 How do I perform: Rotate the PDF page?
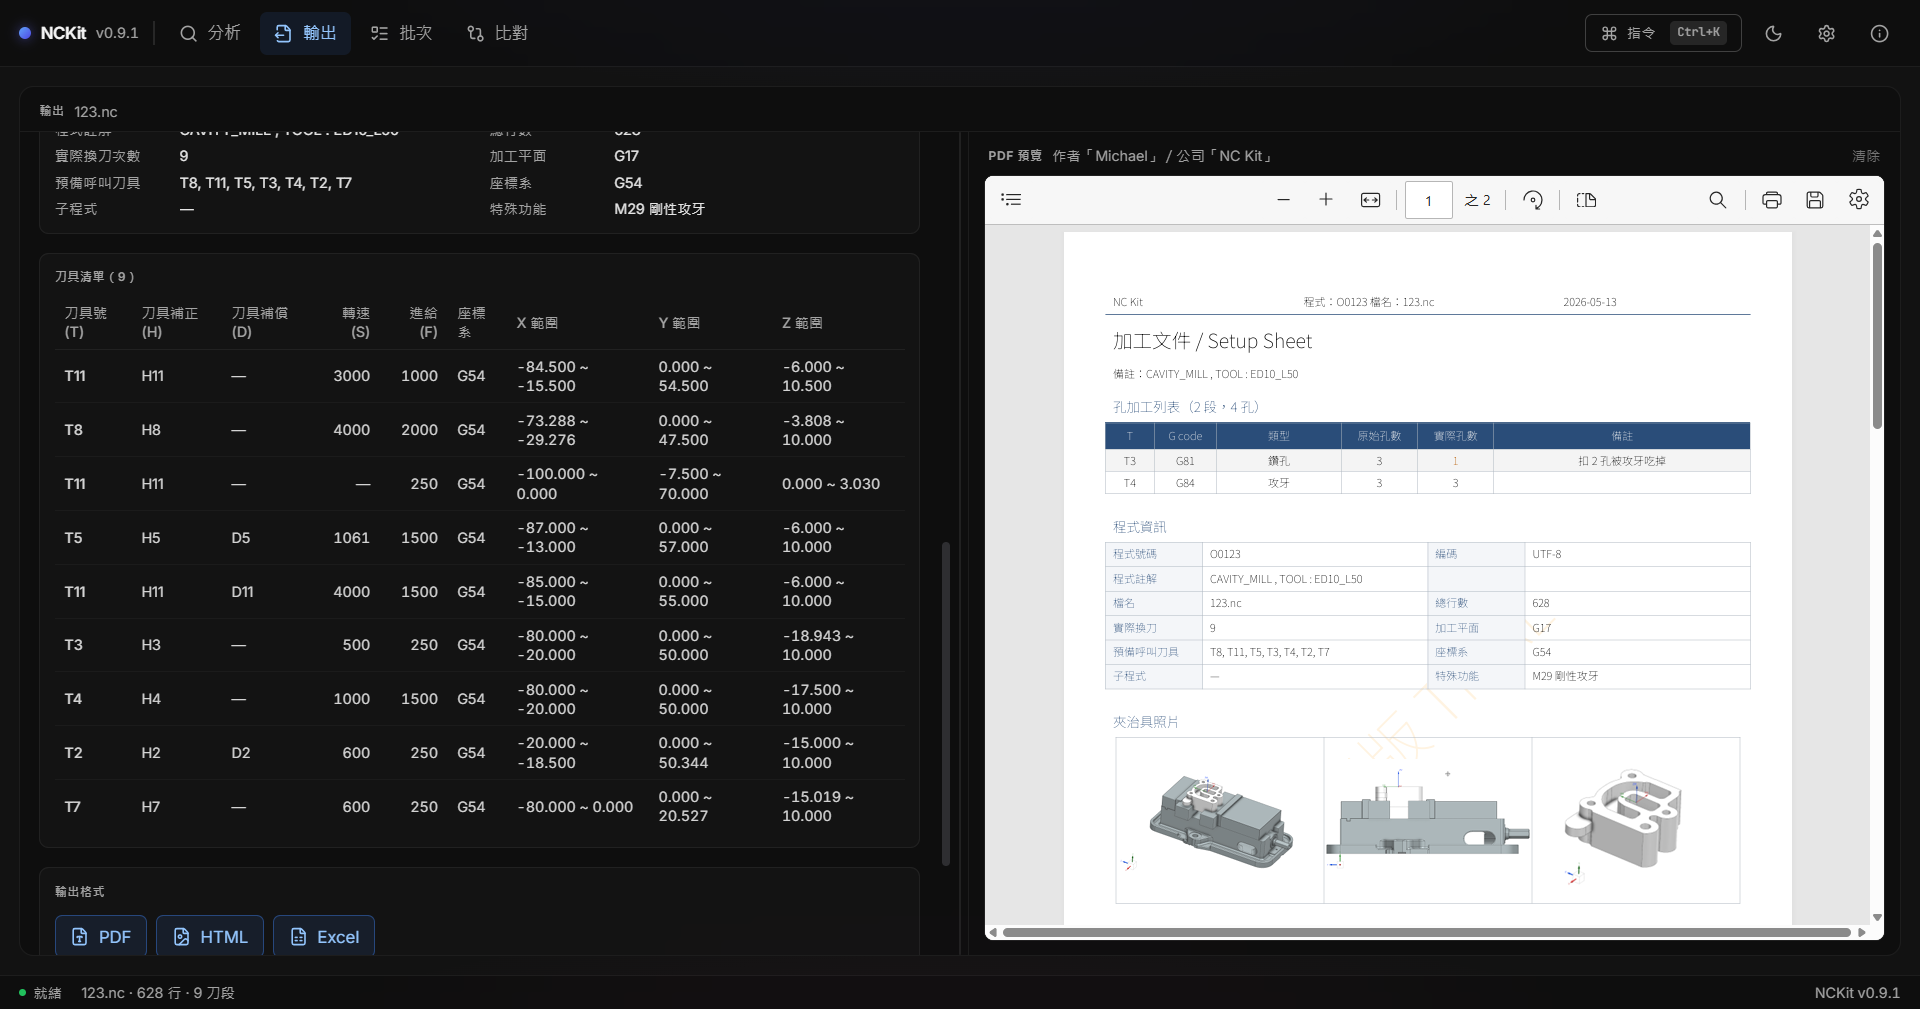tap(1533, 200)
